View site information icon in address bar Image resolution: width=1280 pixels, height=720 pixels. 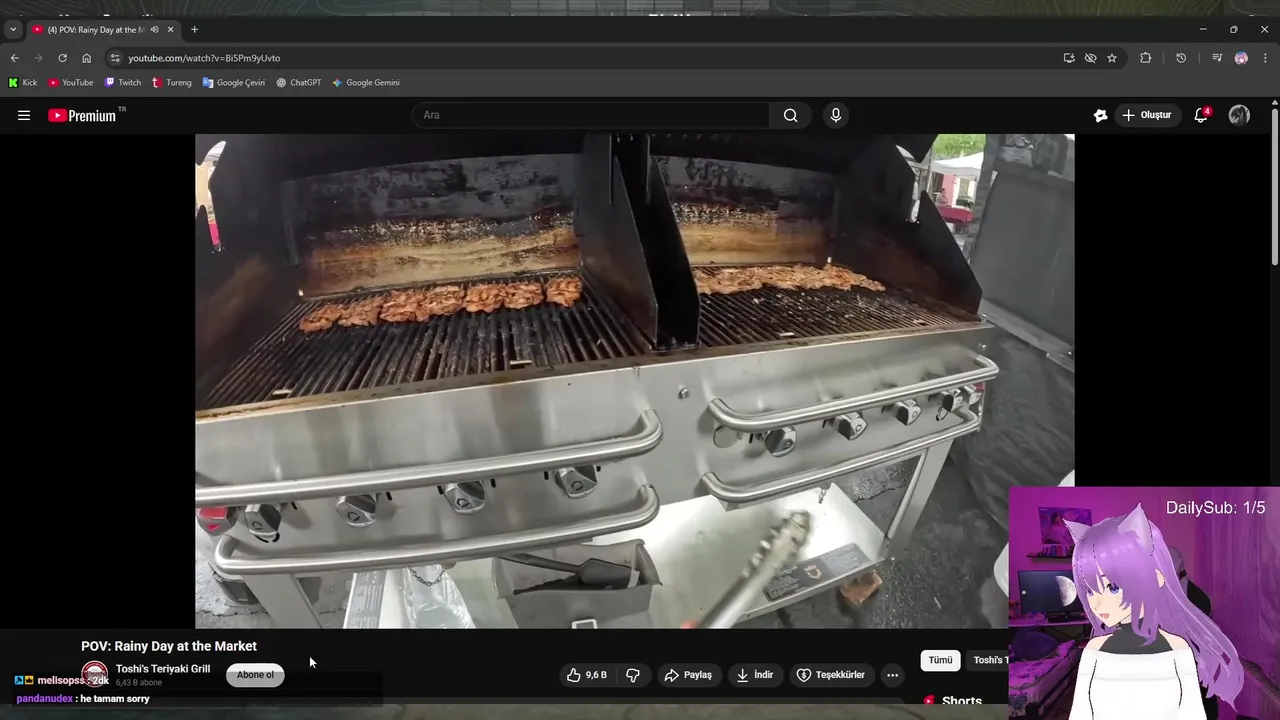point(115,58)
